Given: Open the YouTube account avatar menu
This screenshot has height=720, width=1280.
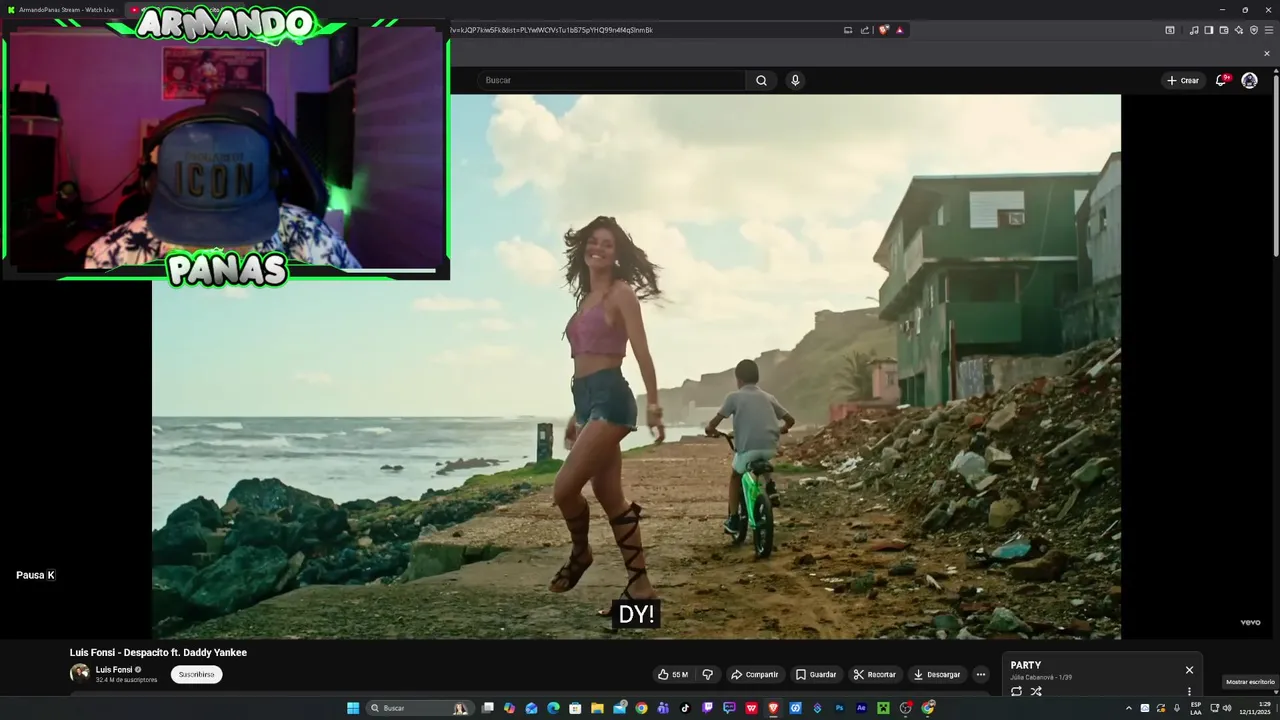Looking at the screenshot, I should 1249,80.
